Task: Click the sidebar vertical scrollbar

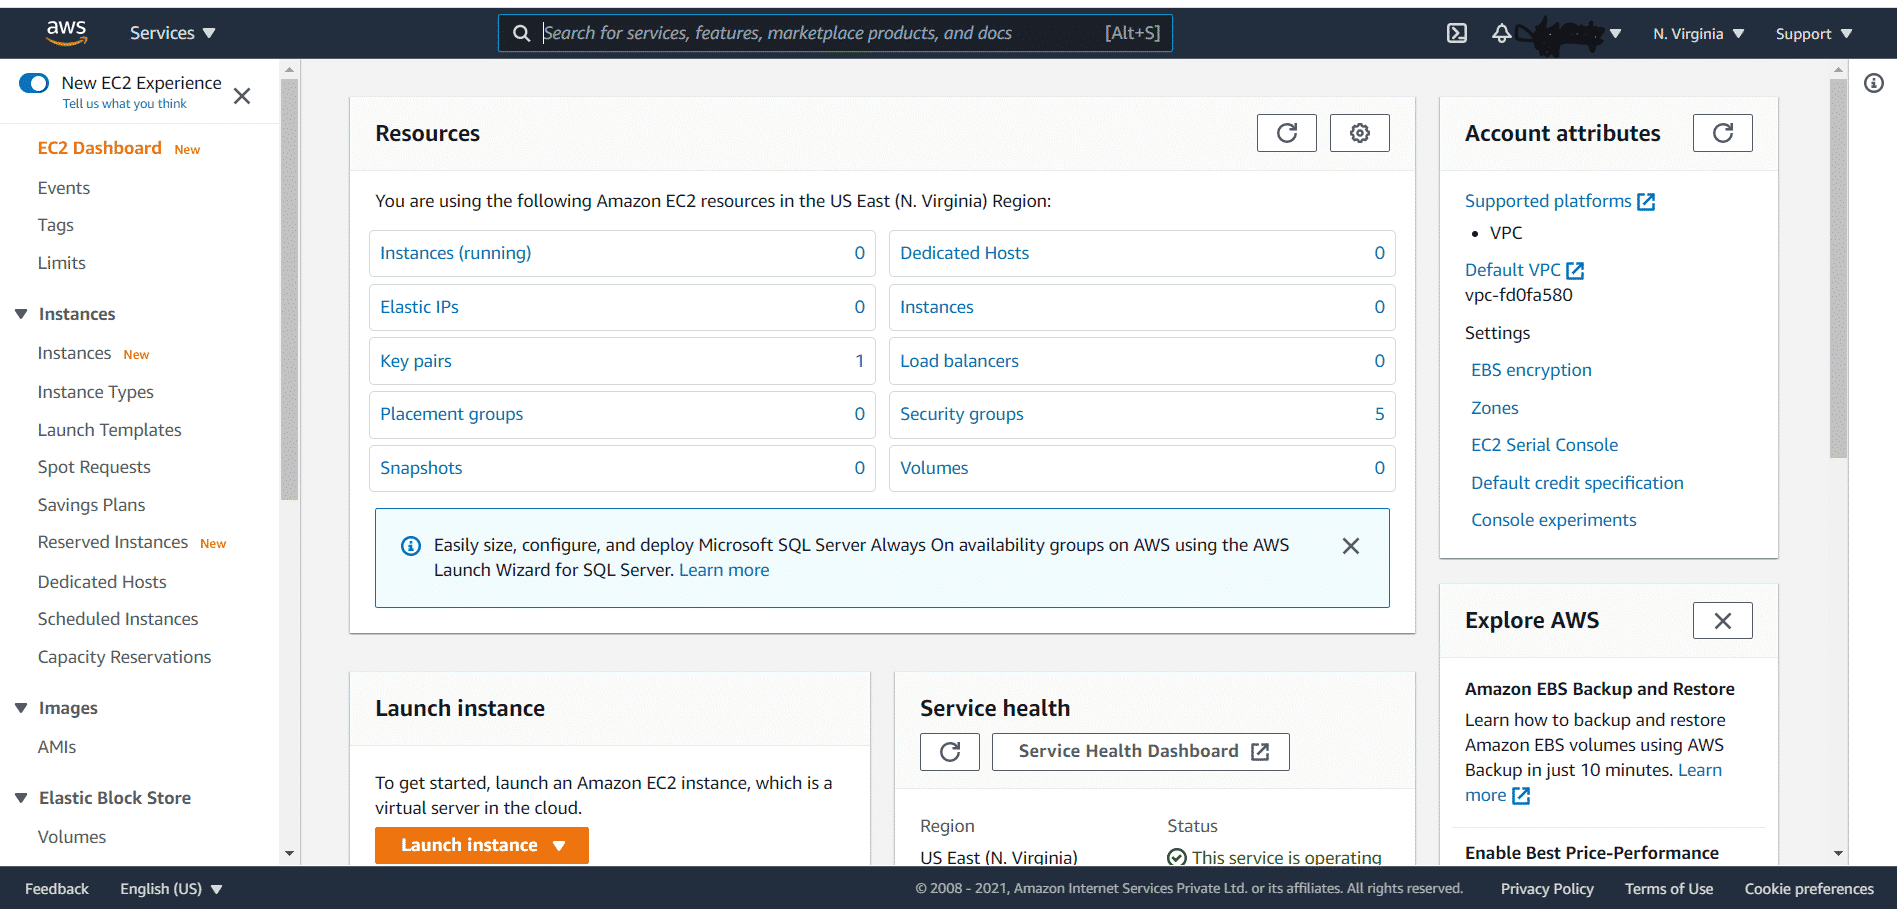Action: [x=290, y=290]
